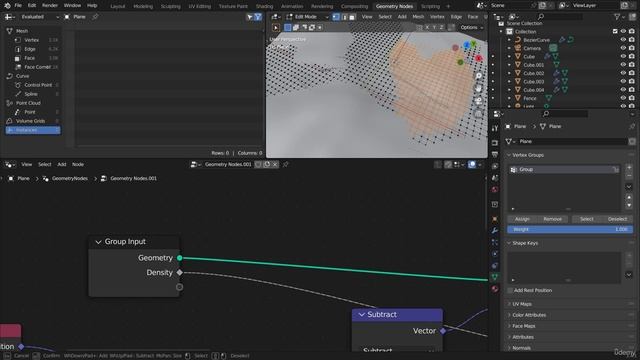Click the Blender logo in top bar

7,6
